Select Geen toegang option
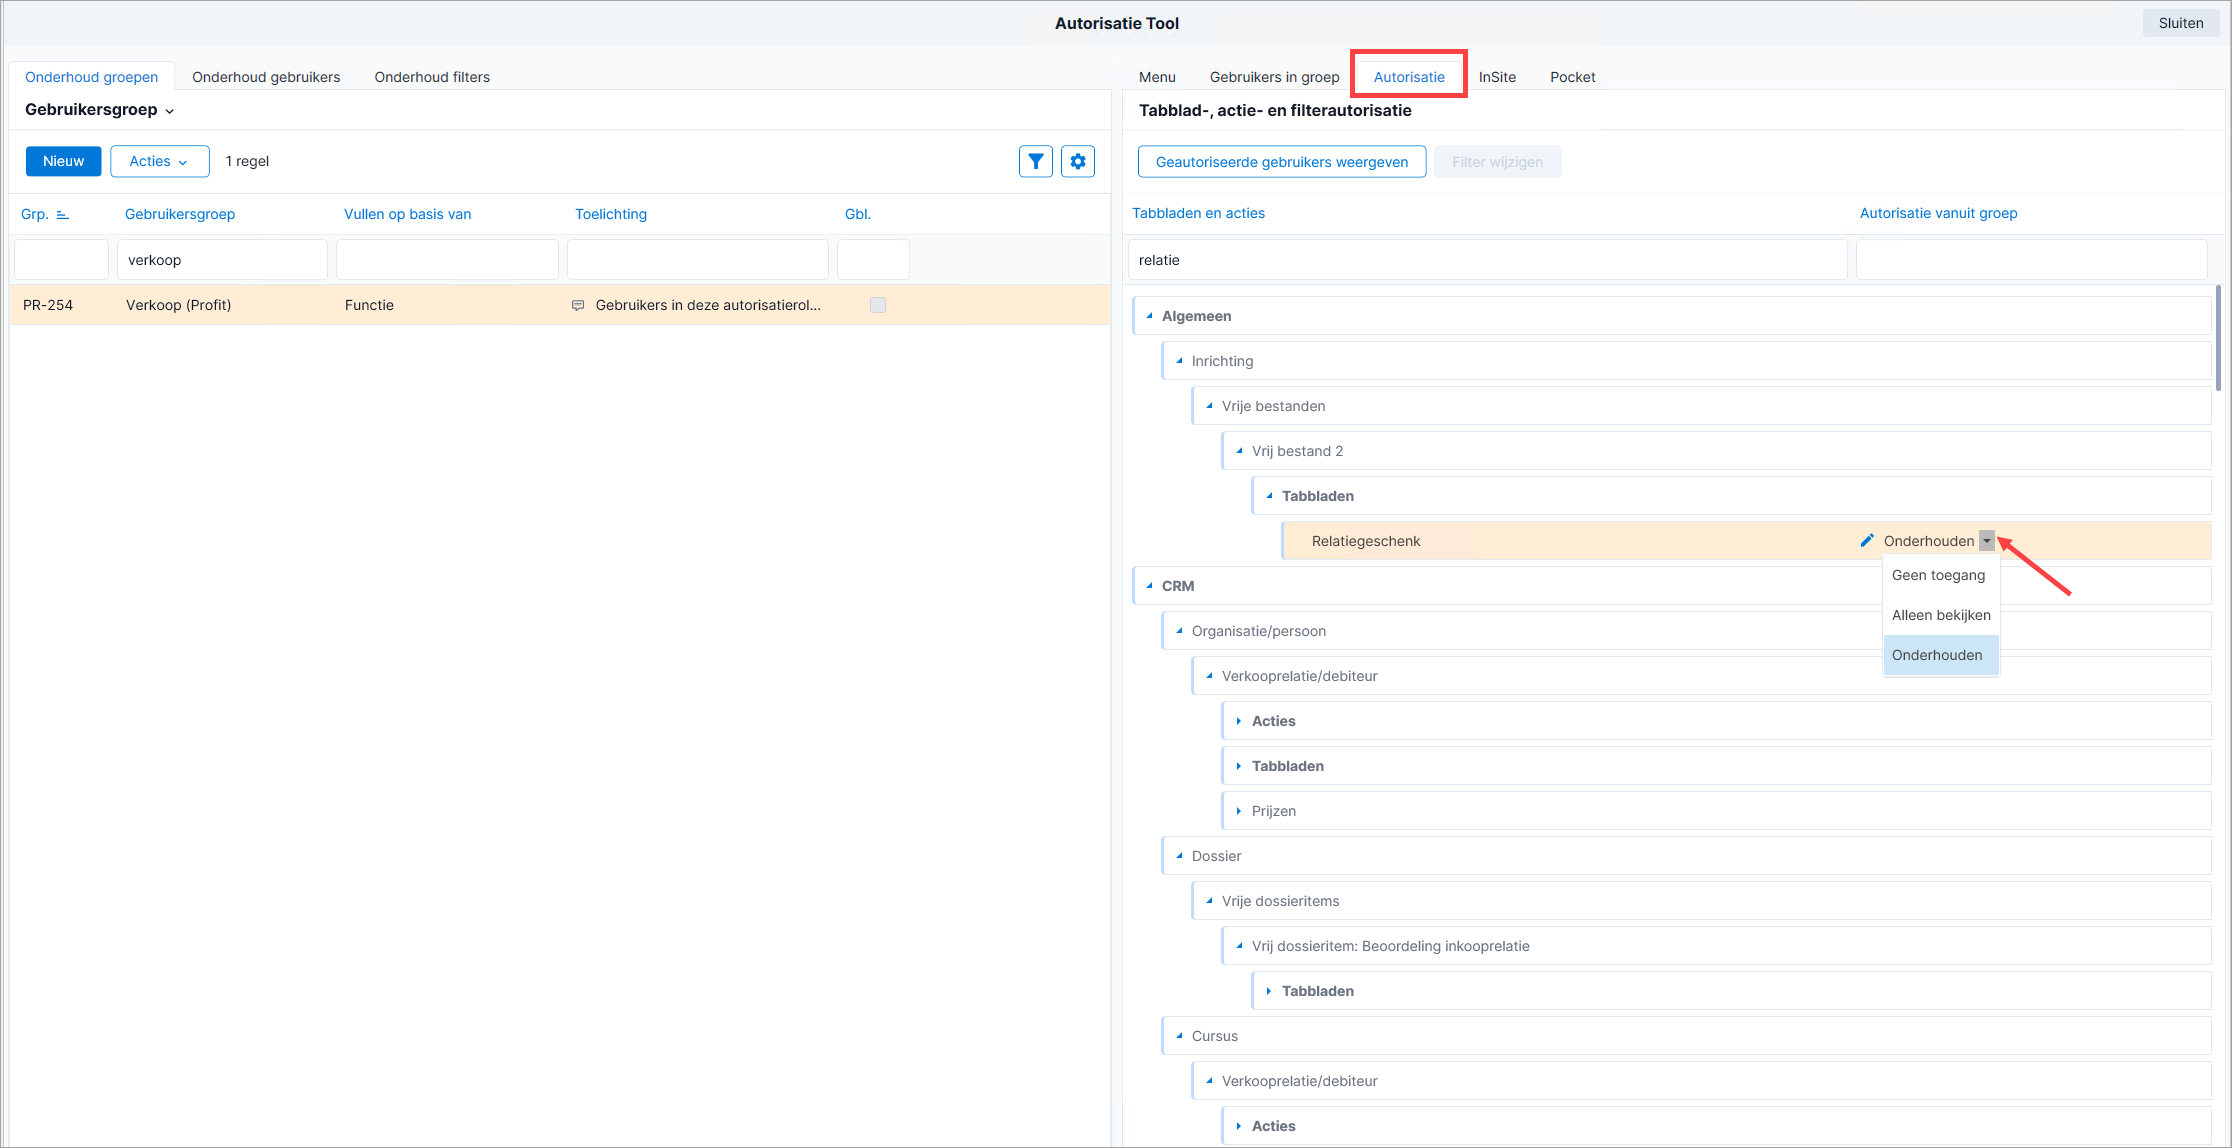The image size is (2232, 1148). click(x=1940, y=575)
